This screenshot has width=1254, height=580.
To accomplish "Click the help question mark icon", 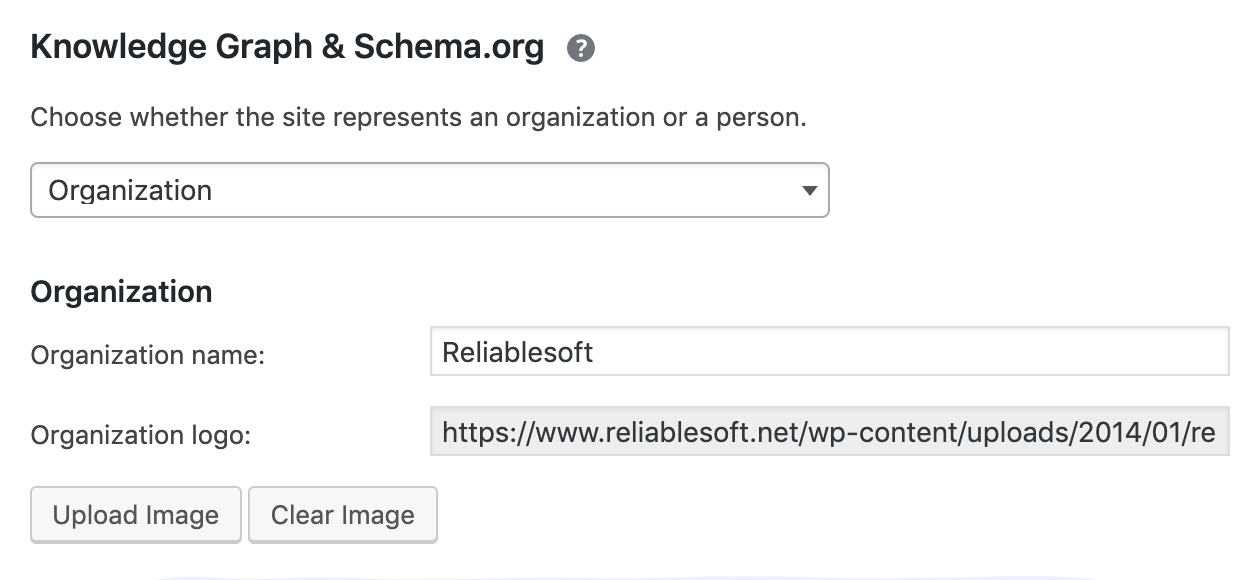I will pyautogui.click(x=581, y=48).
